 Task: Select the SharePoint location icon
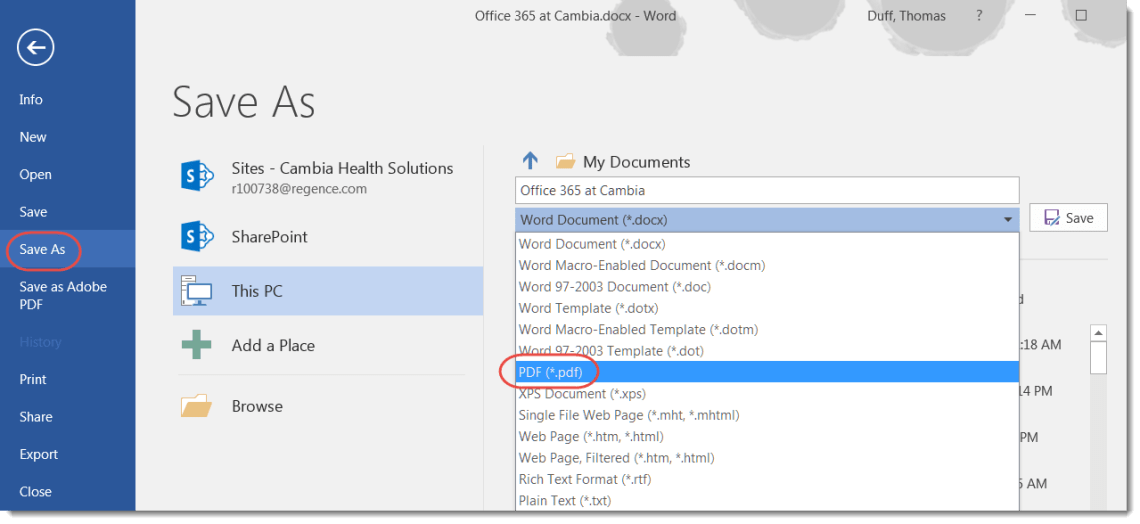point(197,236)
